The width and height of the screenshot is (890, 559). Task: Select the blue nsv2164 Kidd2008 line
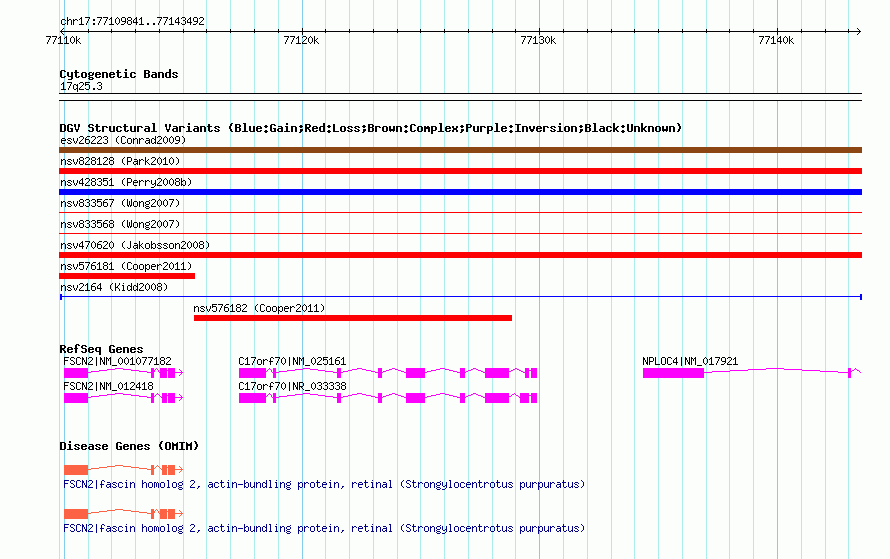pyautogui.click(x=460, y=297)
